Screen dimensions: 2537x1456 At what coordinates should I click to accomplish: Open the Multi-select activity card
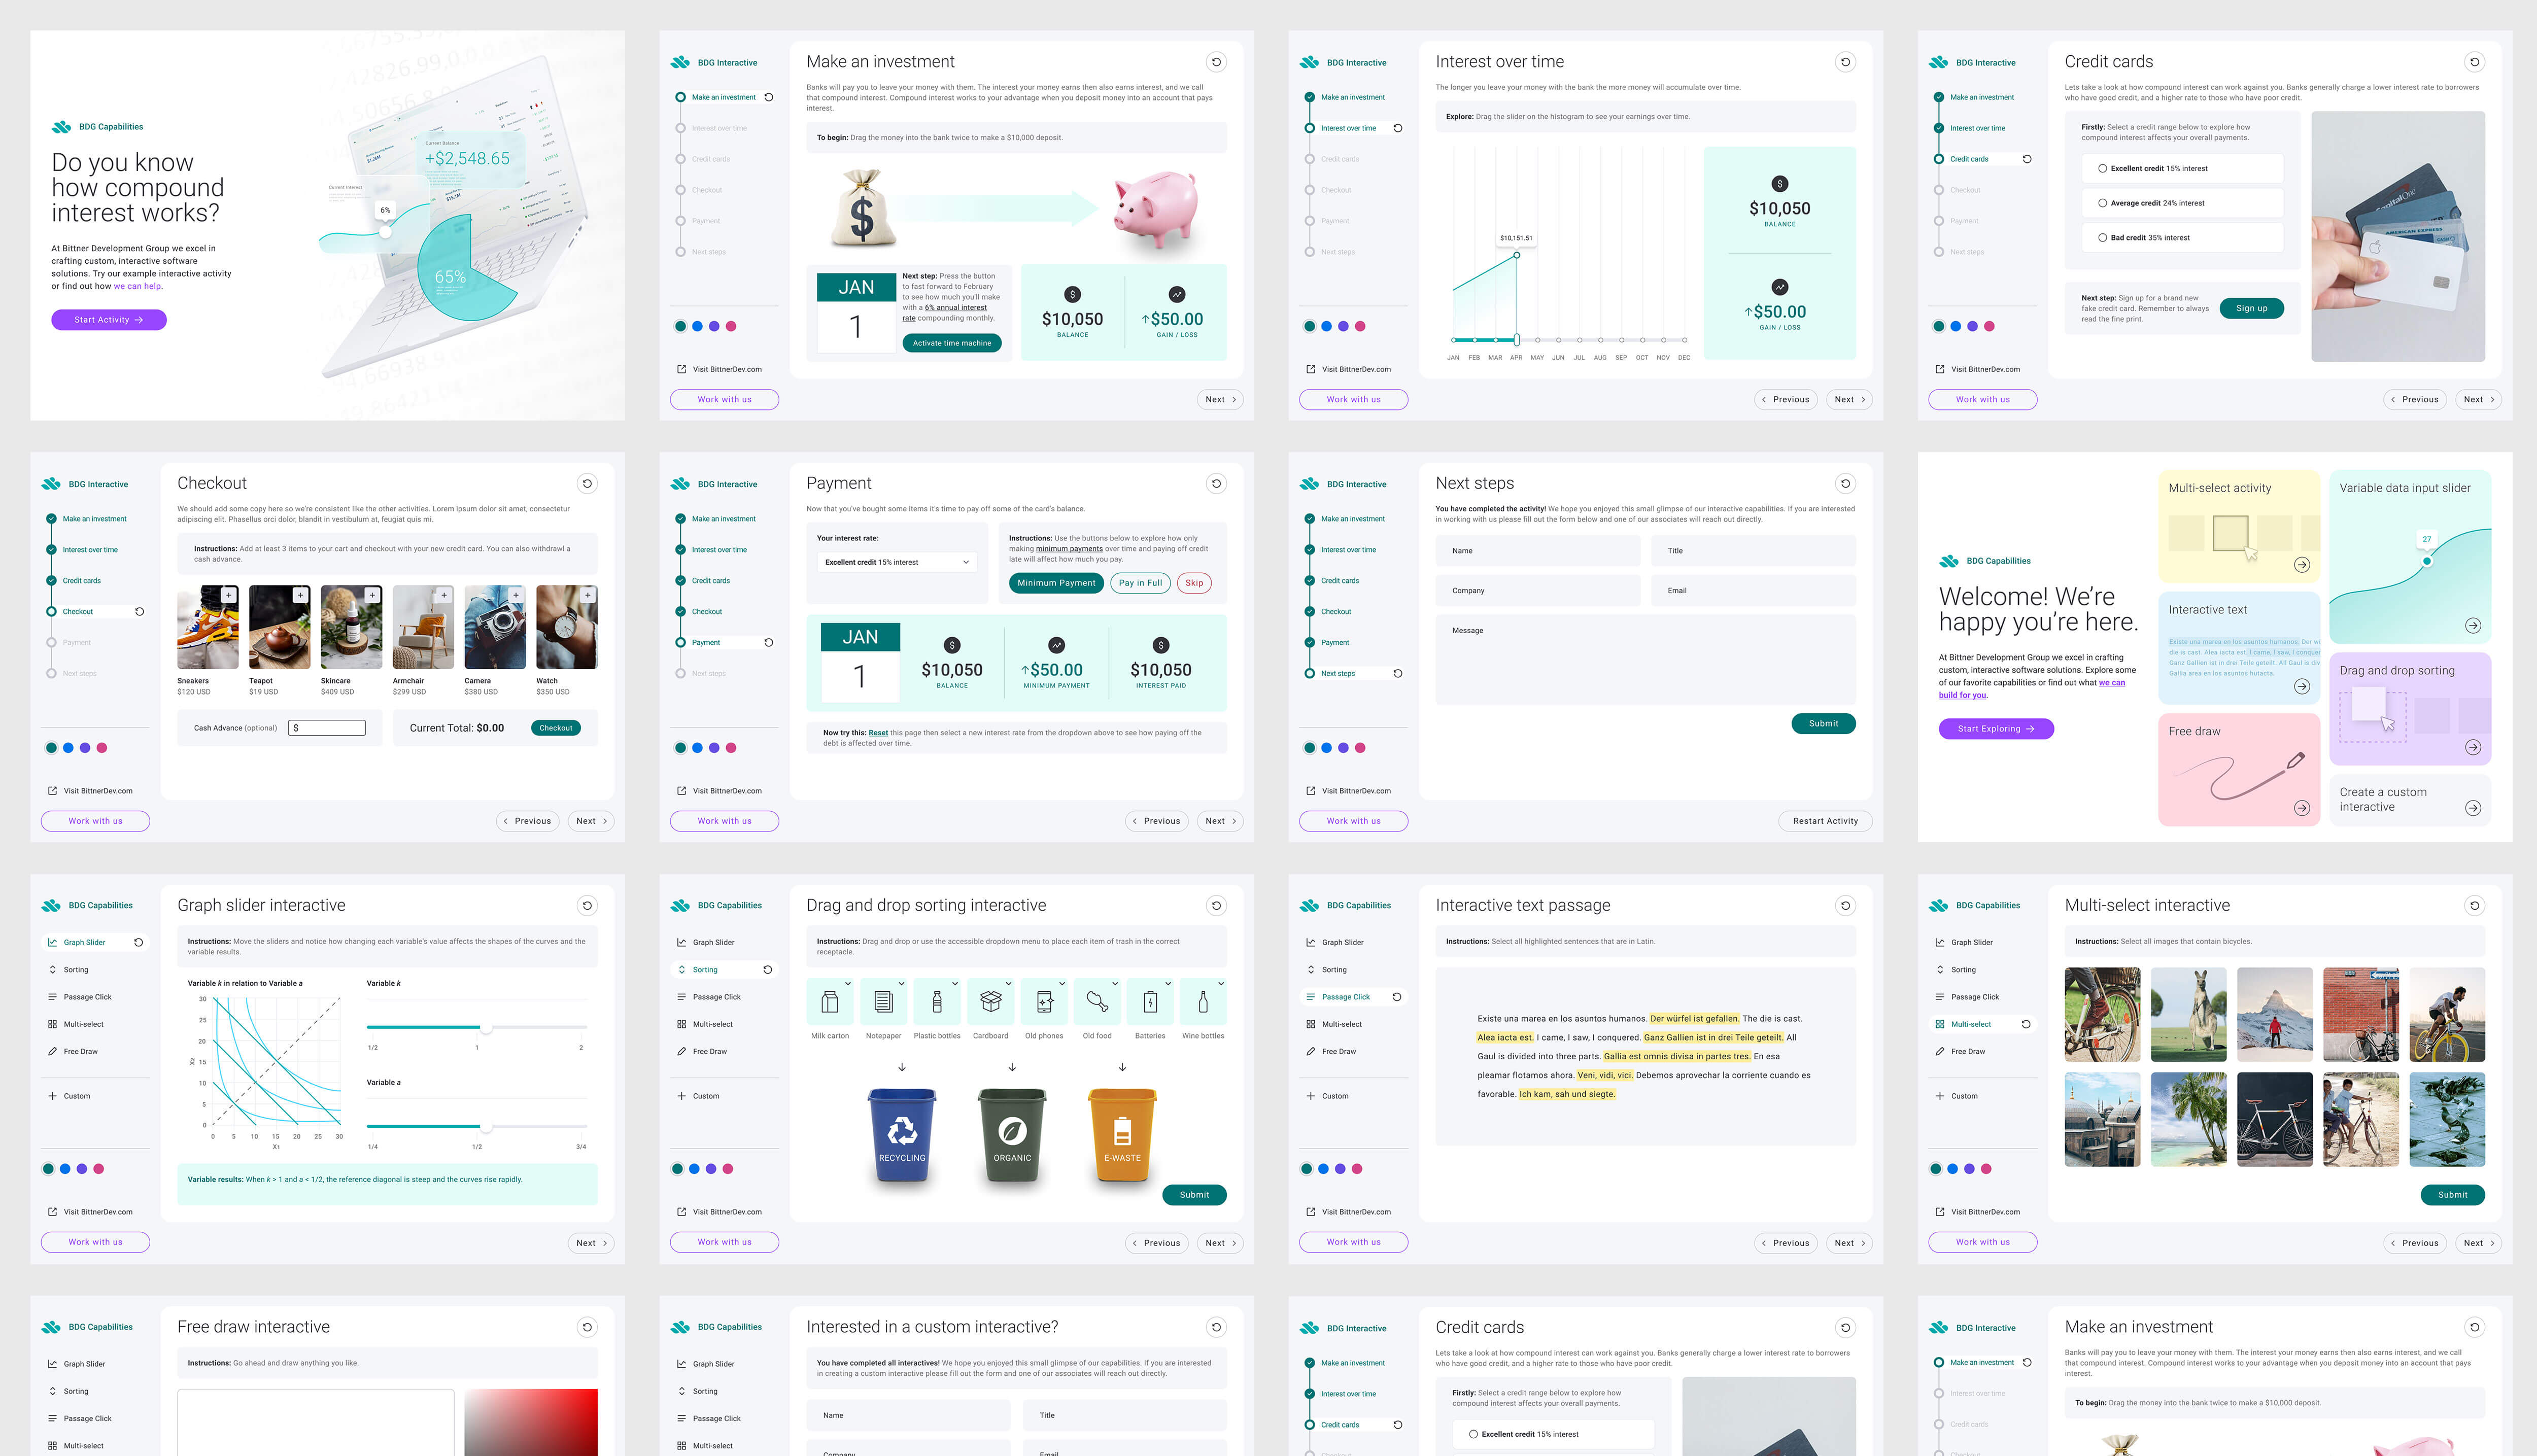click(x=2238, y=526)
